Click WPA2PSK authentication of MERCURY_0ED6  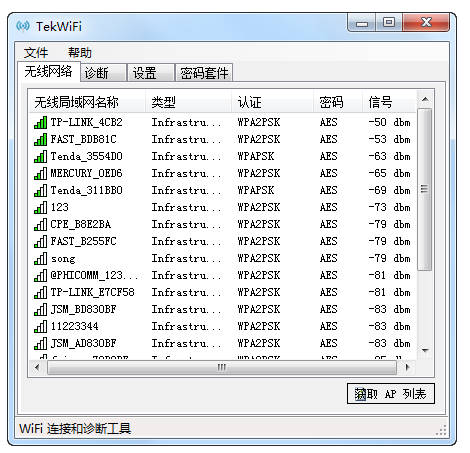coord(259,173)
